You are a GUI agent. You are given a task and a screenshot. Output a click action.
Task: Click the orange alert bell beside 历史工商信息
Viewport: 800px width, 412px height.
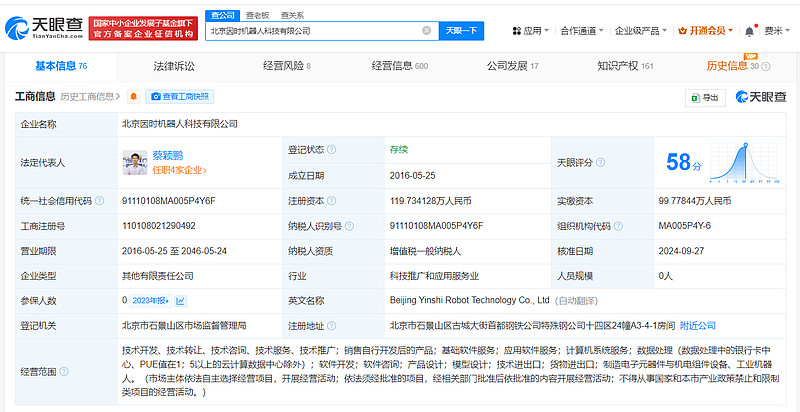tap(134, 96)
